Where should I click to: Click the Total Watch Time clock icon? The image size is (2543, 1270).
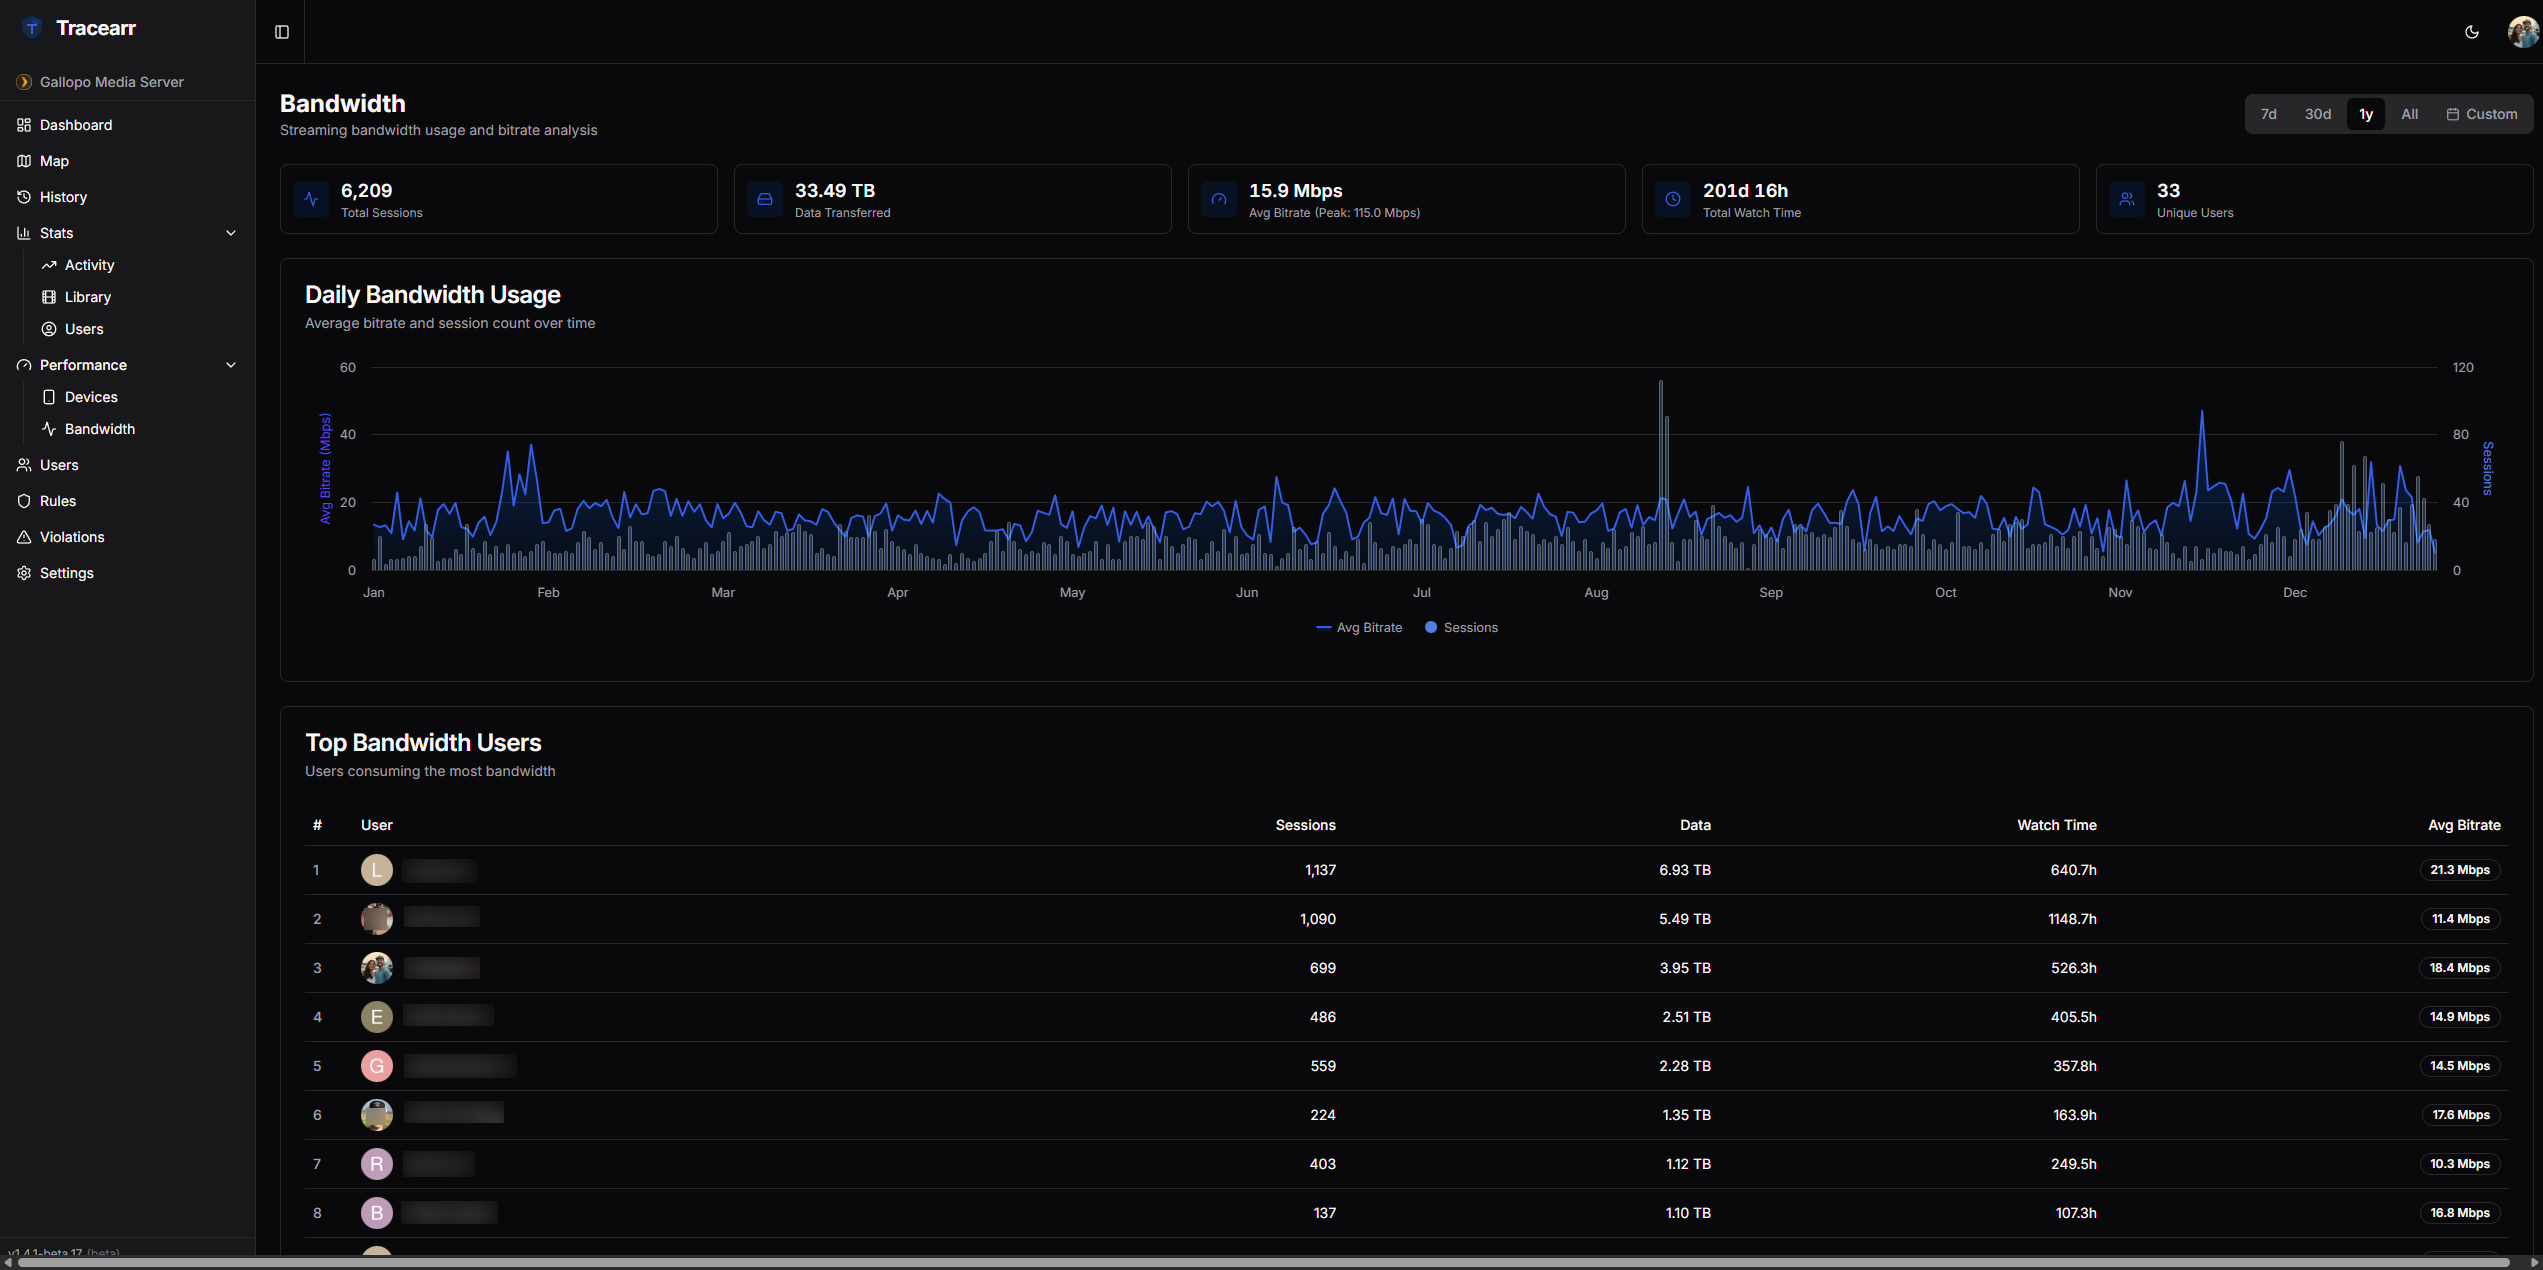(1673, 199)
